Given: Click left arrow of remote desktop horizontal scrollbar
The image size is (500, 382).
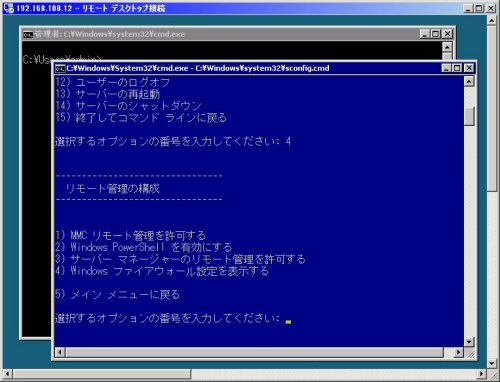Looking at the screenshot, I should [8, 374].
